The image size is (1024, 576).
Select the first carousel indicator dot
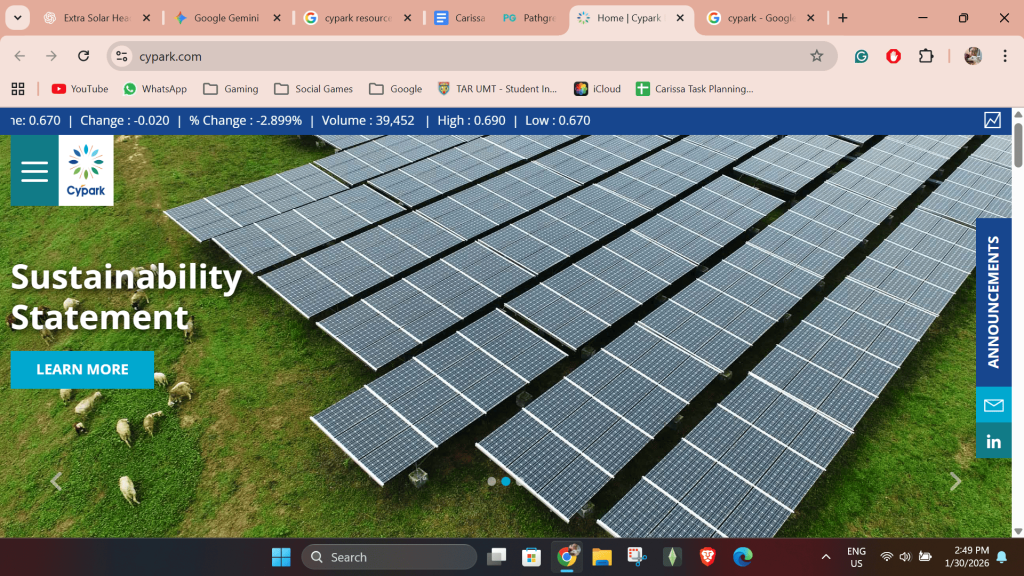point(491,481)
